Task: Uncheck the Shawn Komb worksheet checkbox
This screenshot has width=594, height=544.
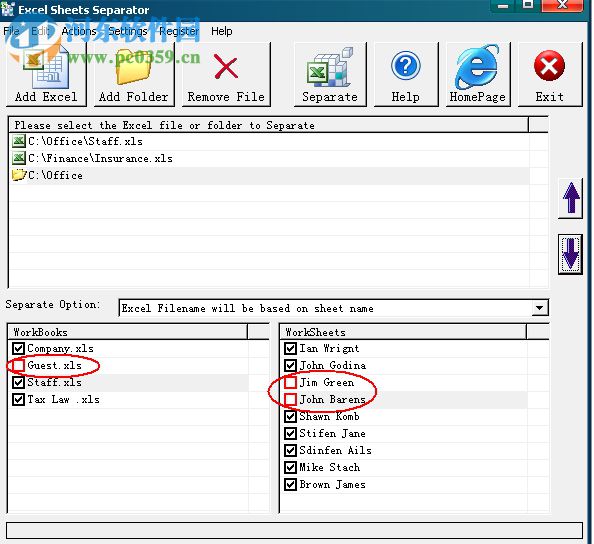Action: tap(290, 416)
